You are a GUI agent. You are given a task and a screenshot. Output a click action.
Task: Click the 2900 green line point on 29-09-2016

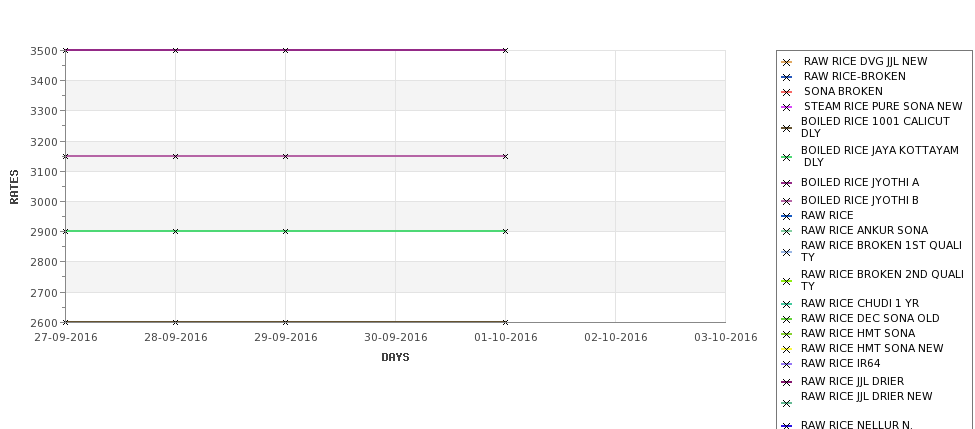pyautogui.click(x=285, y=231)
